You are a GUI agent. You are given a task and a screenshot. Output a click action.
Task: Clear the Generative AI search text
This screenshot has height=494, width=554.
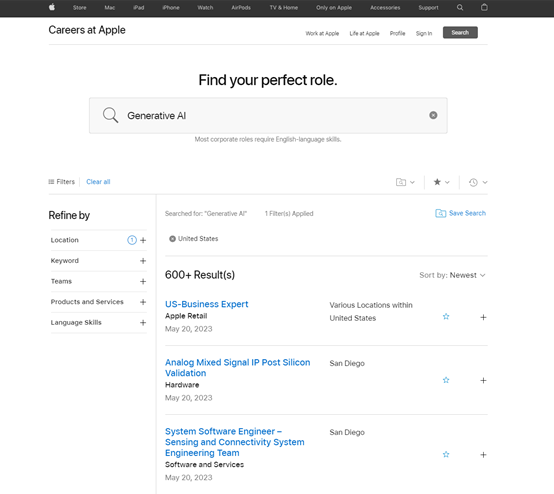pyautogui.click(x=433, y=115)
